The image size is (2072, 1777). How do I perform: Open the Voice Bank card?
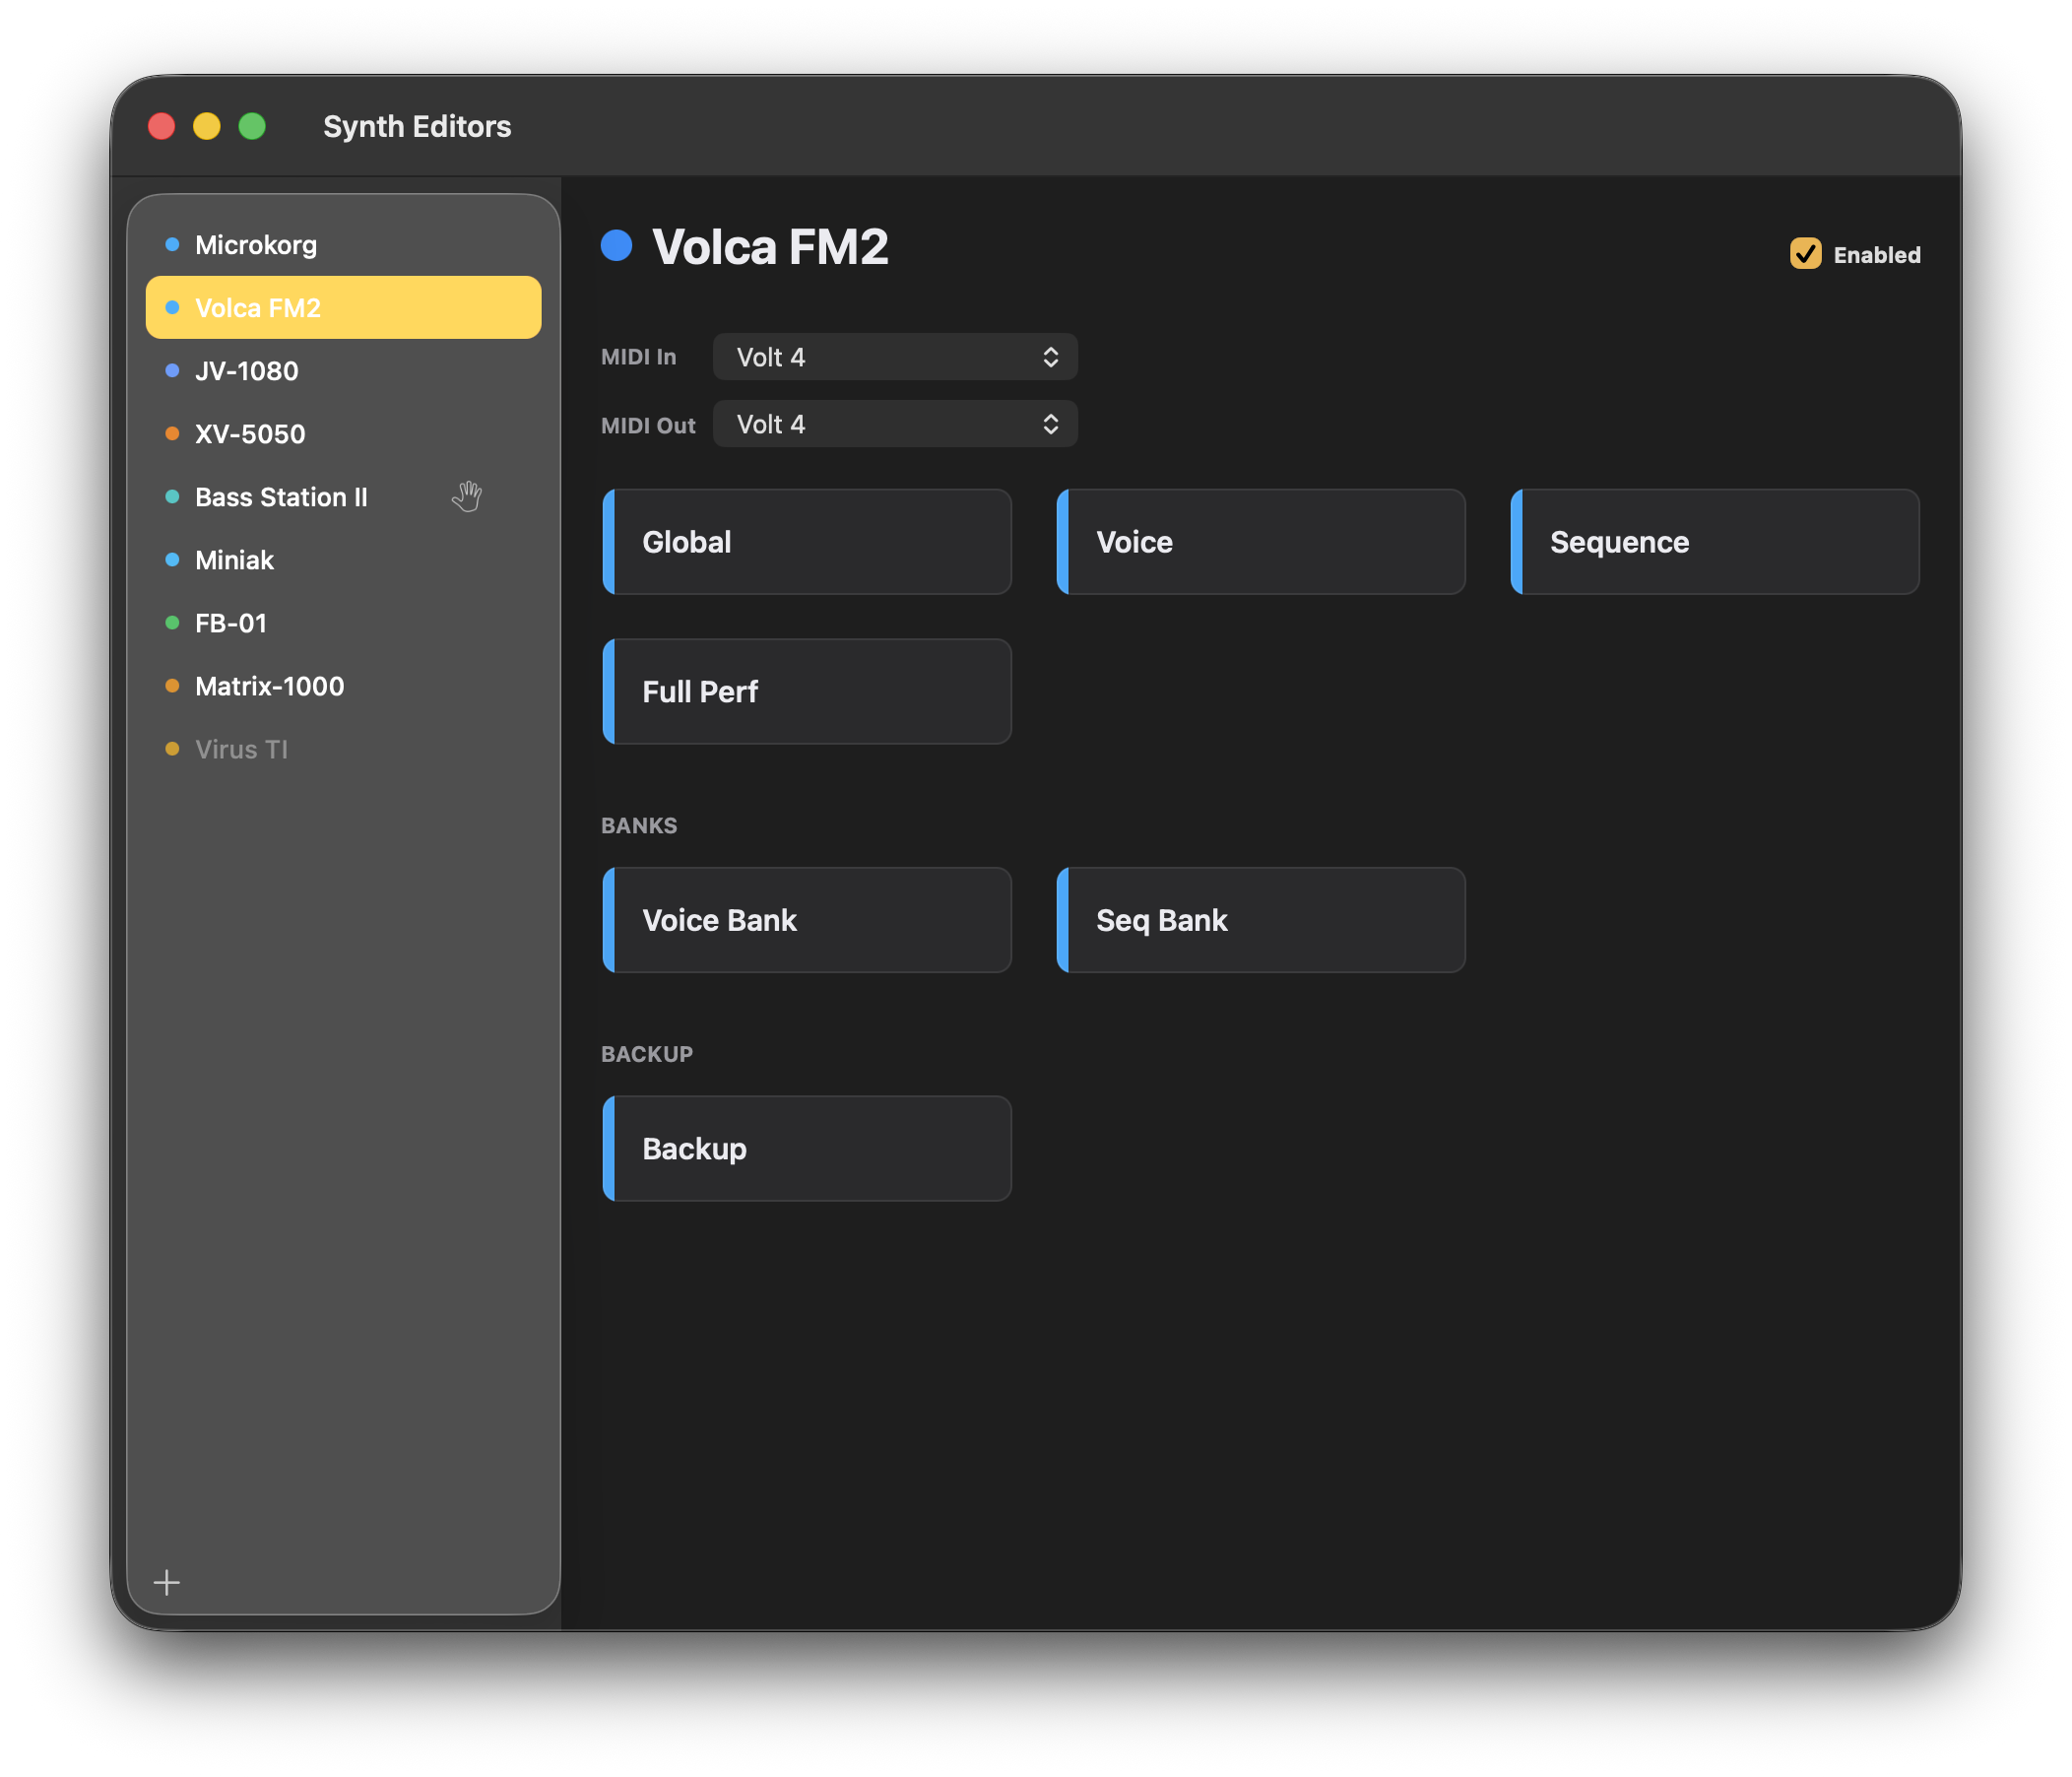807,920
